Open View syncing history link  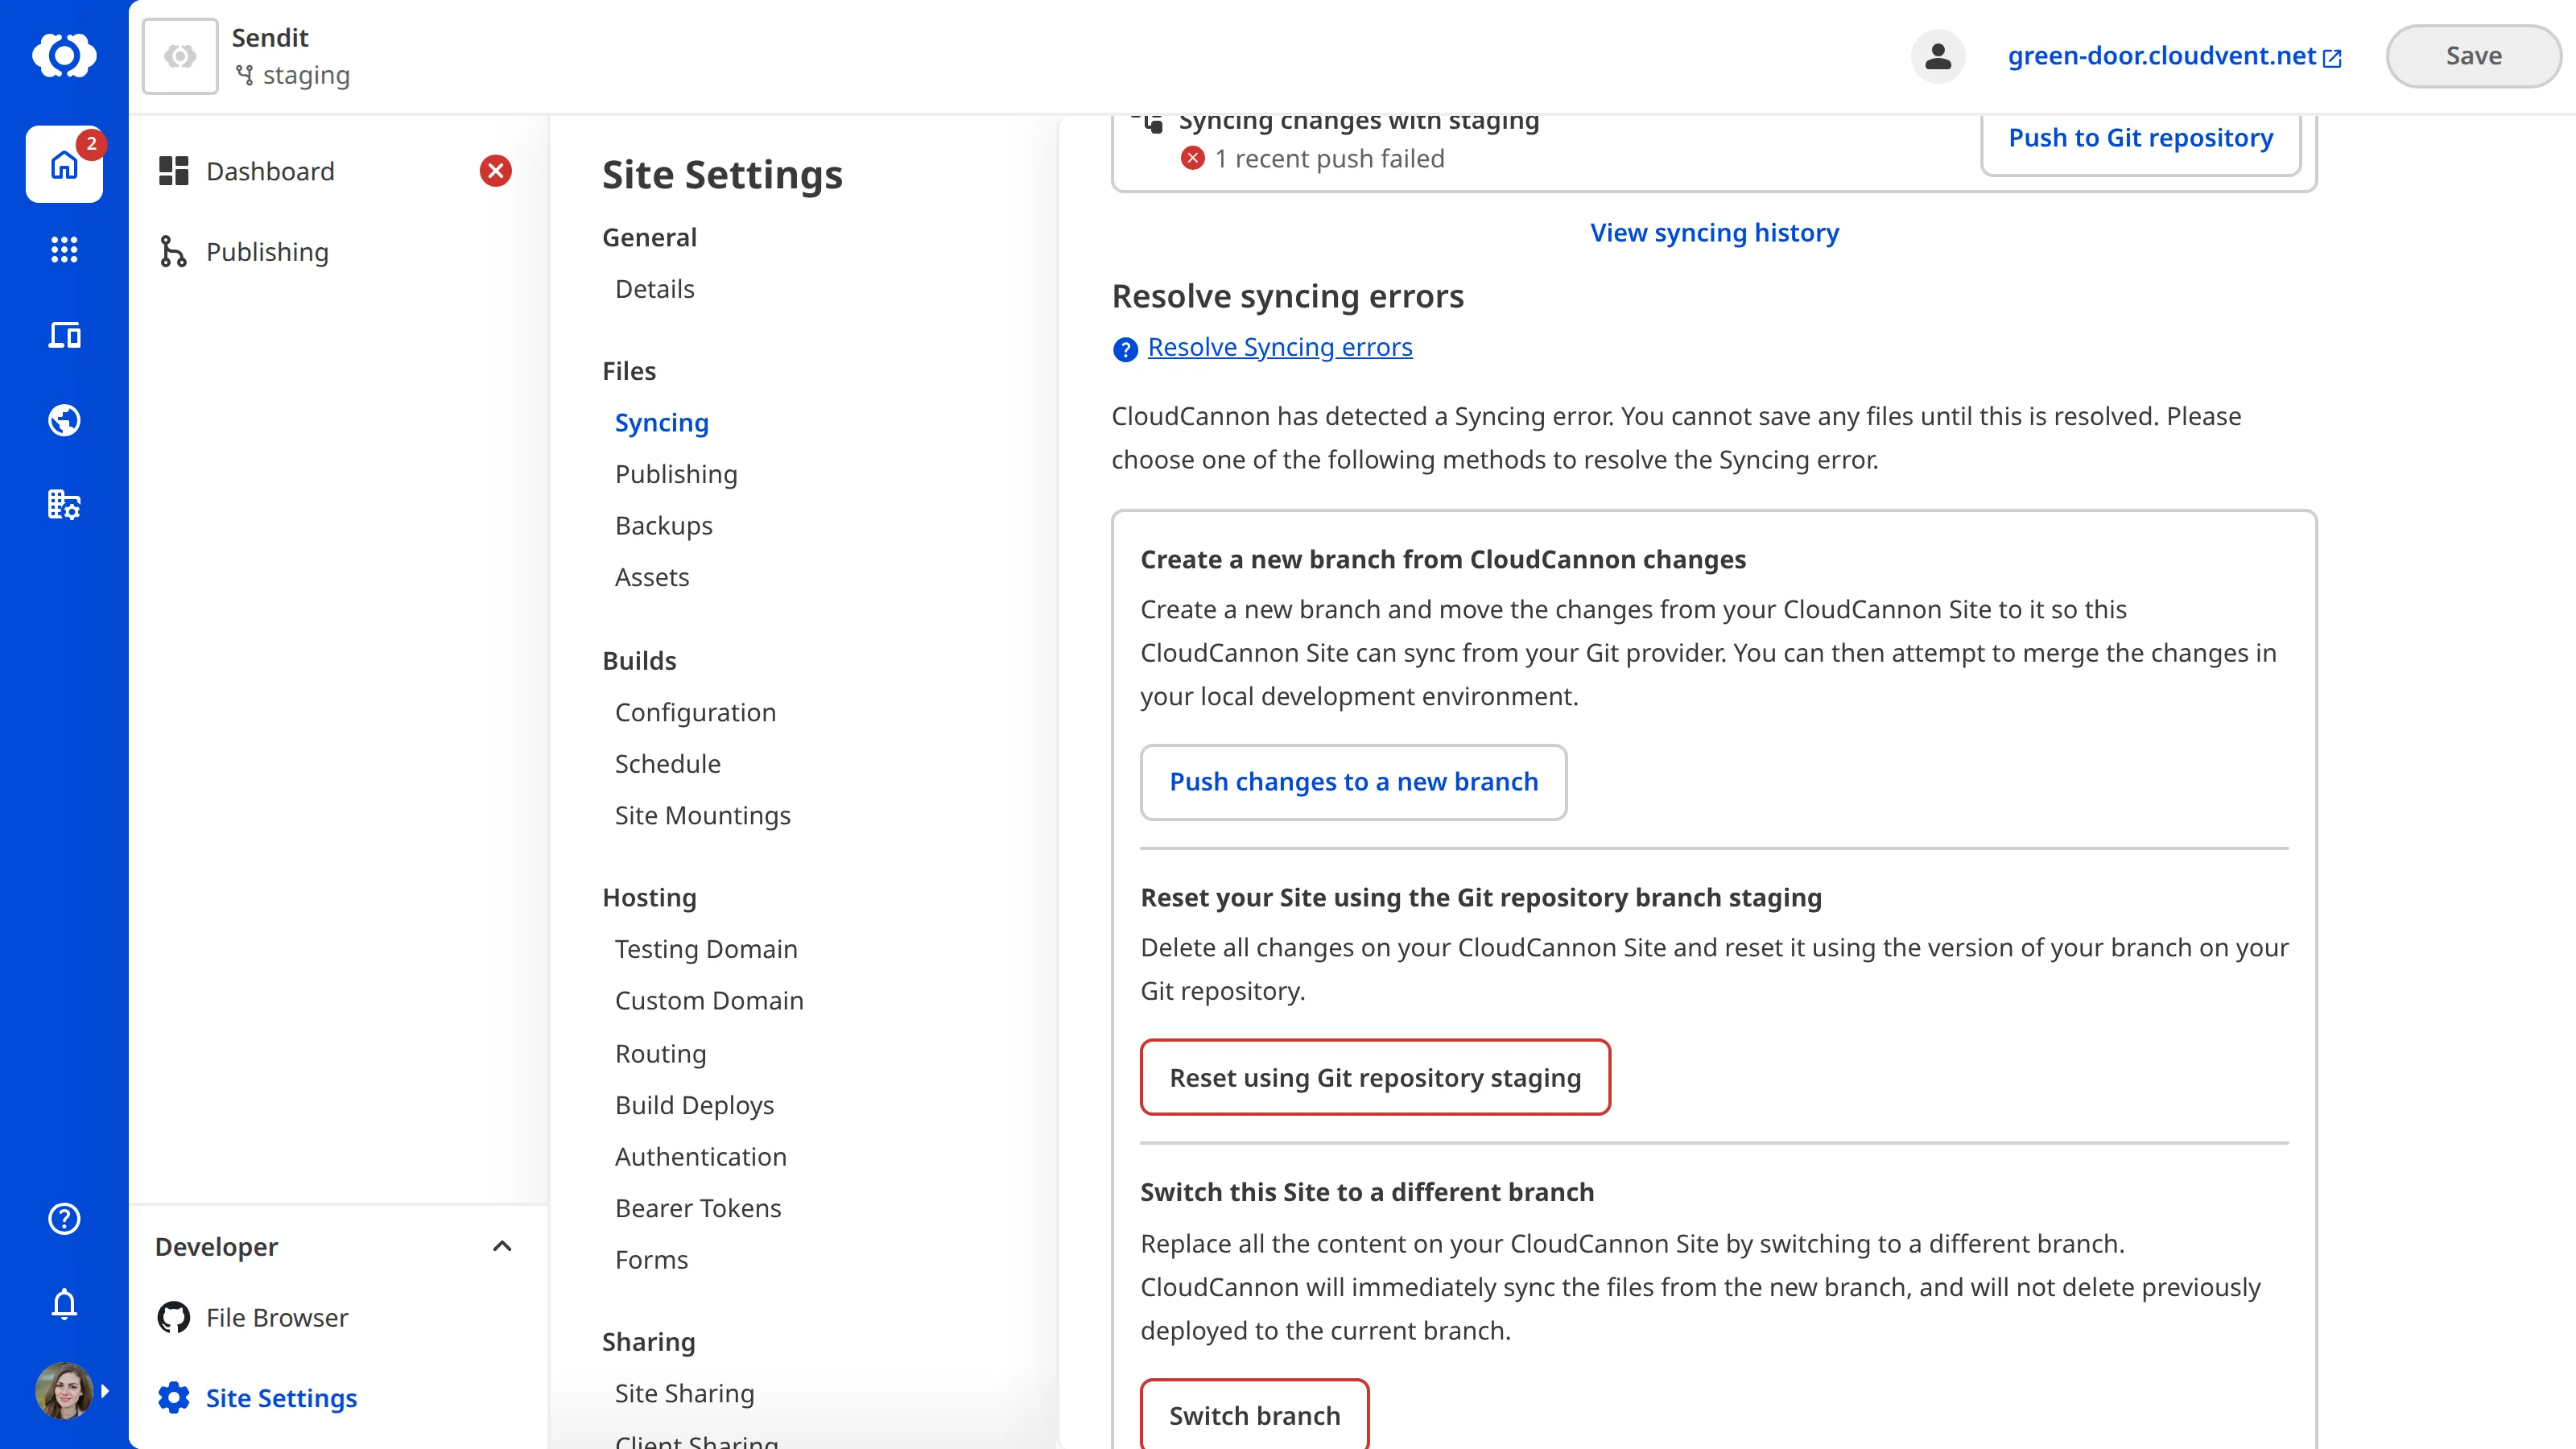pos(1714,233)
